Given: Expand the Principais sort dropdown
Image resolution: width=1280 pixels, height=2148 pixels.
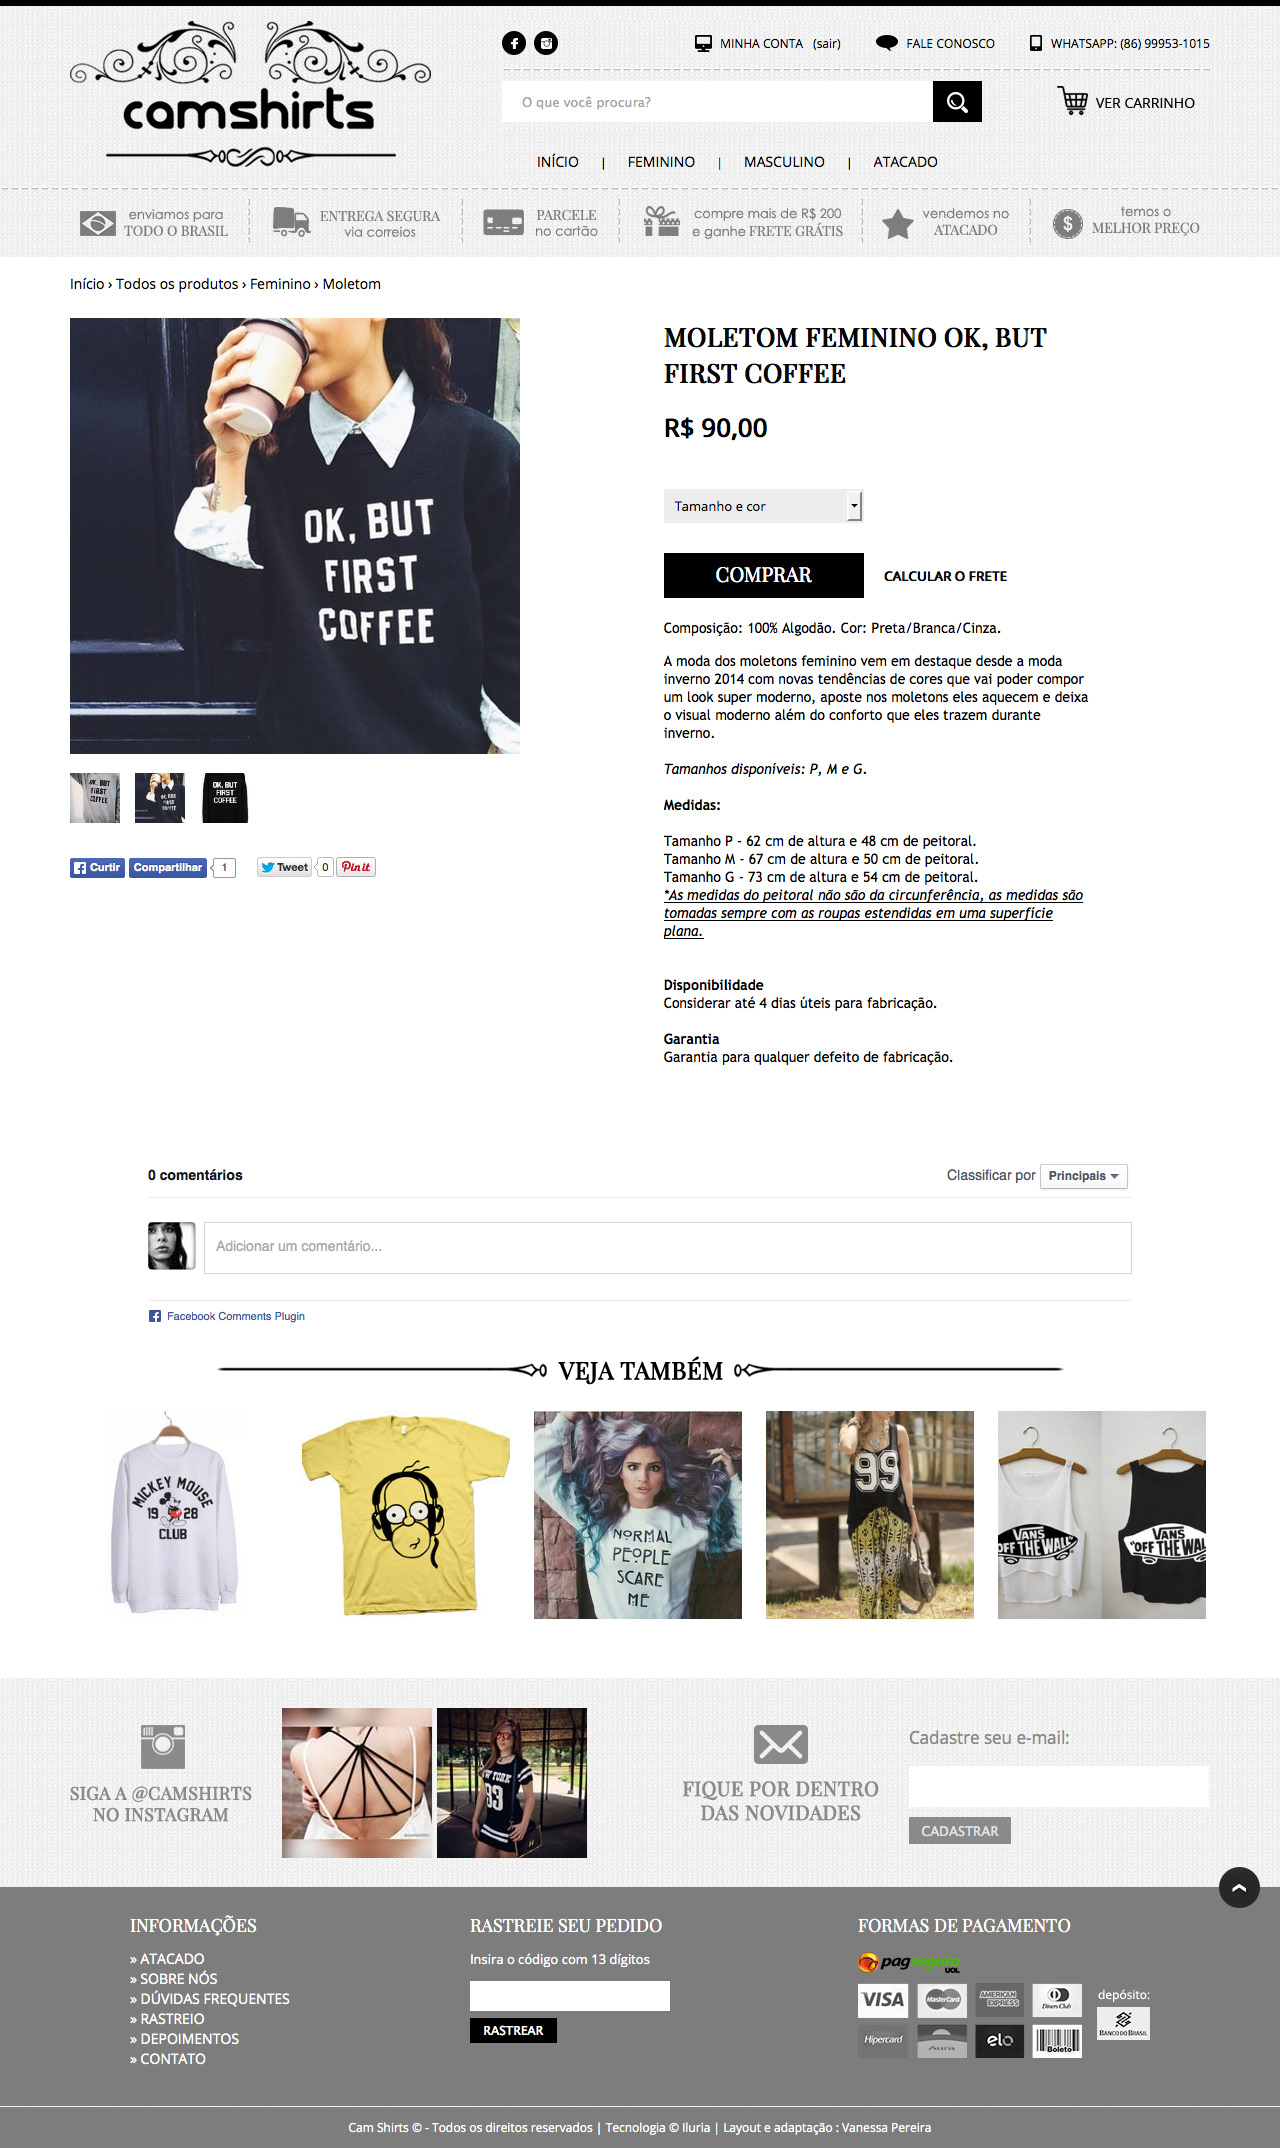Looking at the screenshot, I should pos(1084,1176).
